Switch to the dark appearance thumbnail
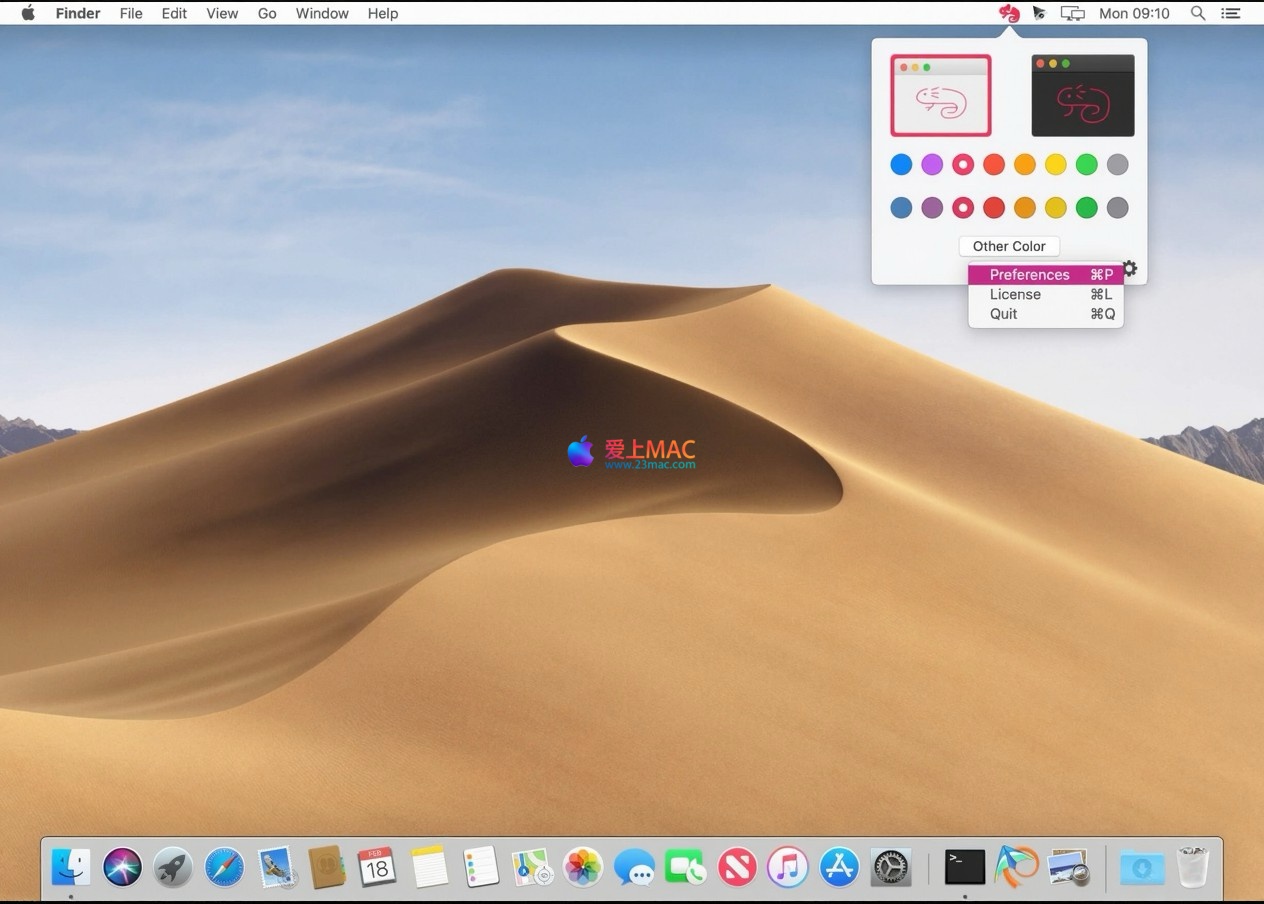 click(x=1083, y=96)
